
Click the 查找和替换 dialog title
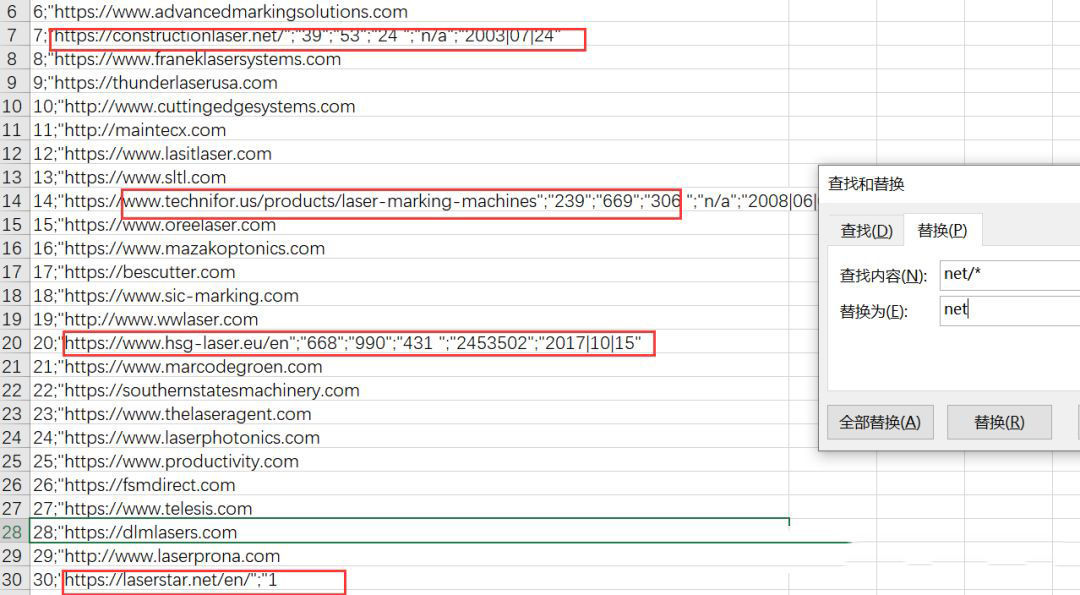(866, 184)
